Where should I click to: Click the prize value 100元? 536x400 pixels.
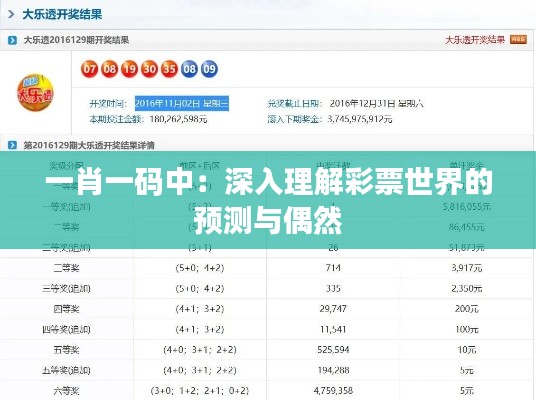point(467,330)
